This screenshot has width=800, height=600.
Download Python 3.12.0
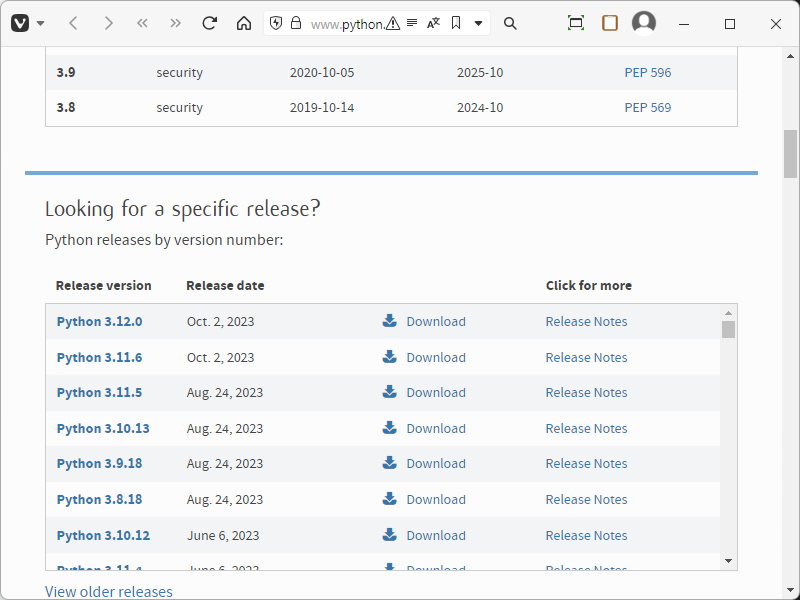click(x=436, y=322)
